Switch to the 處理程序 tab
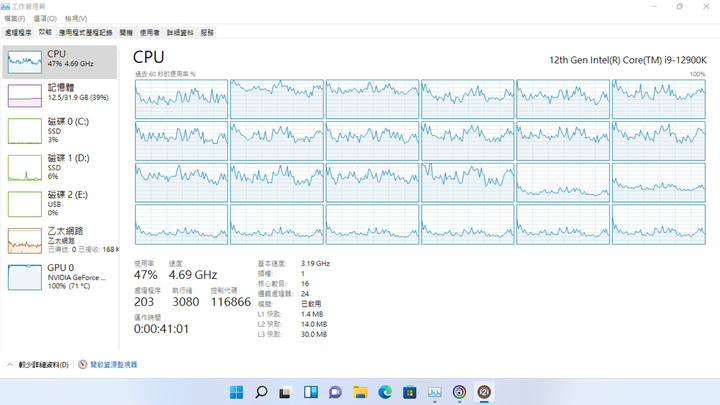Image resolution: width=720 pixels, height=405 pixels. click(18, 33)
